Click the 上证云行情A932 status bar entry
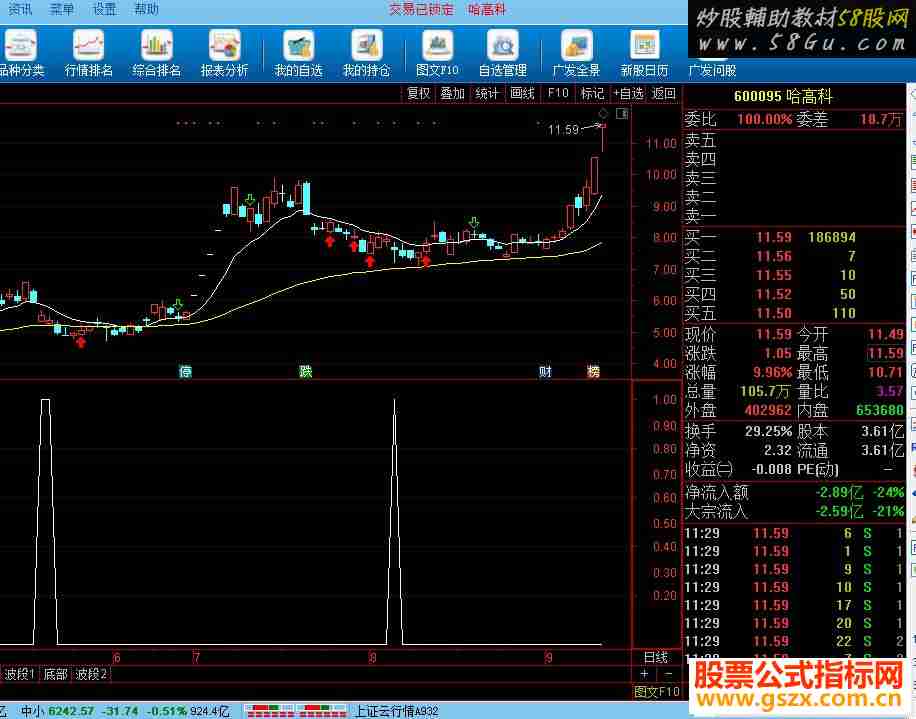This screenshot has width=916, height=719. pyautogui.click(x=396, y=711)
